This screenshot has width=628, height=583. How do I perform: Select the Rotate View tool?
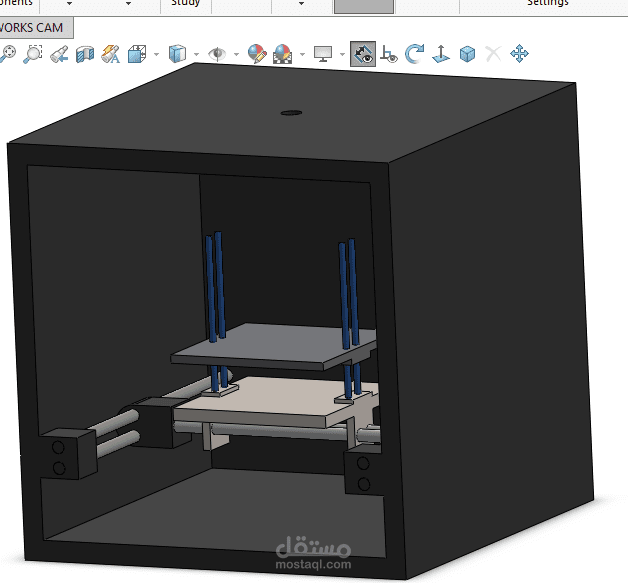pos(415,54)
